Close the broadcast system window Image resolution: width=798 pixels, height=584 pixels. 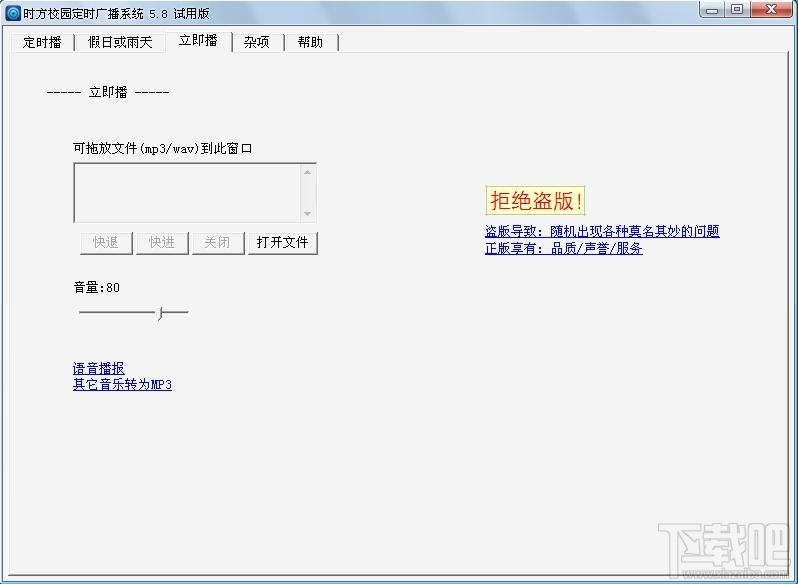click(x=772, y=10)
